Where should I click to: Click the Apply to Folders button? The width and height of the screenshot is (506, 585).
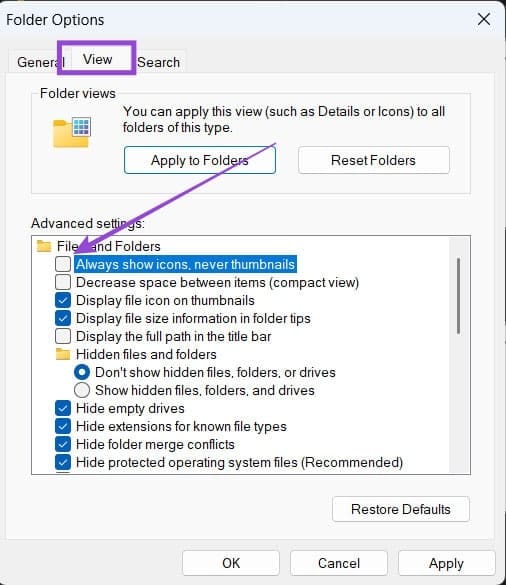coord(200,160)
